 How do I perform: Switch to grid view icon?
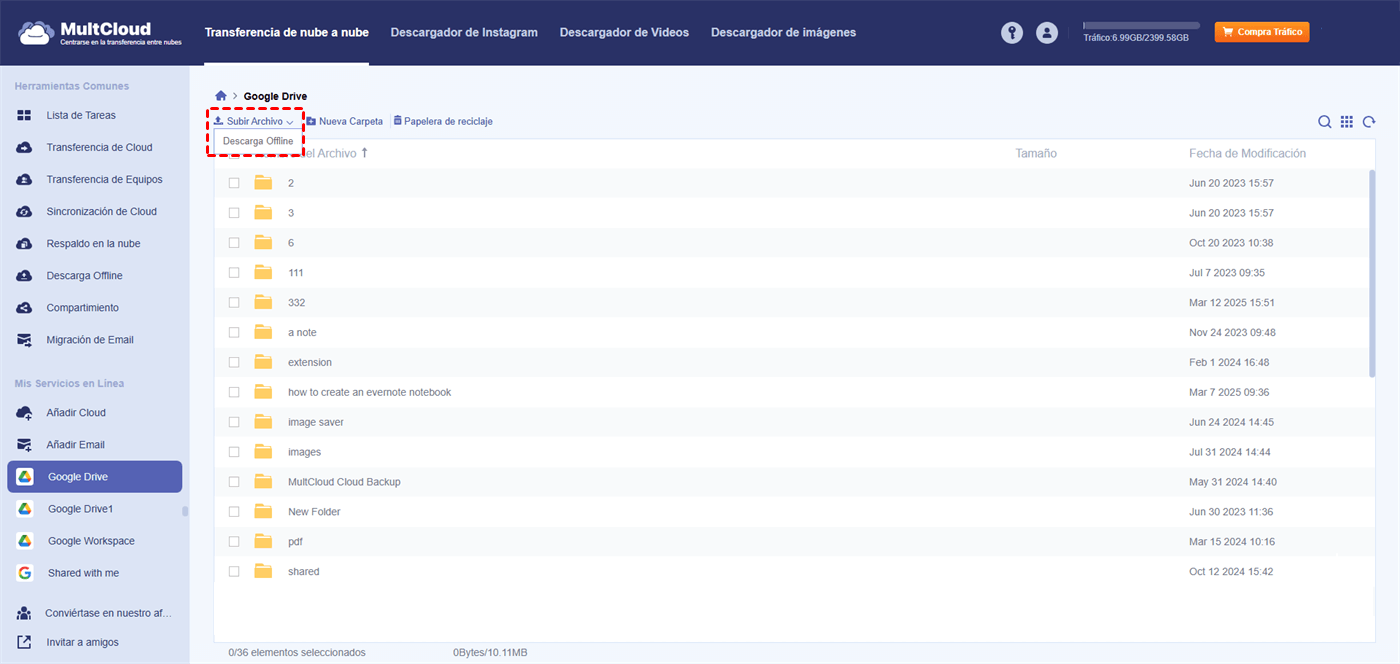(1347, 122)
